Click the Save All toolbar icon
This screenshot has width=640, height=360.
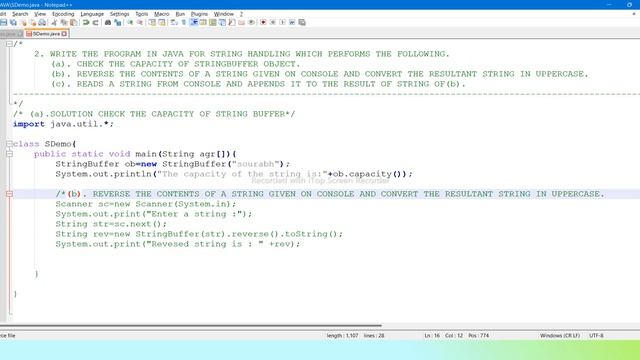13,22
